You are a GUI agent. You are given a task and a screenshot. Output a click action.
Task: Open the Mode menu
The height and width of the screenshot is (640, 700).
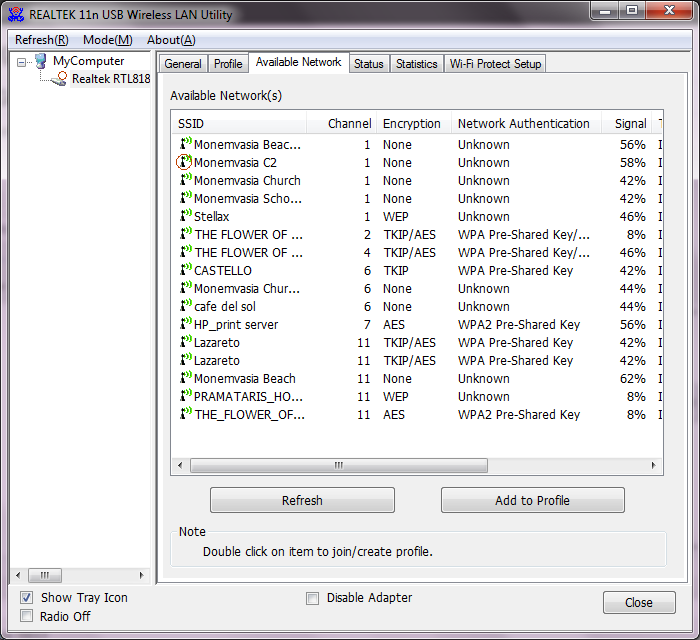107,40
